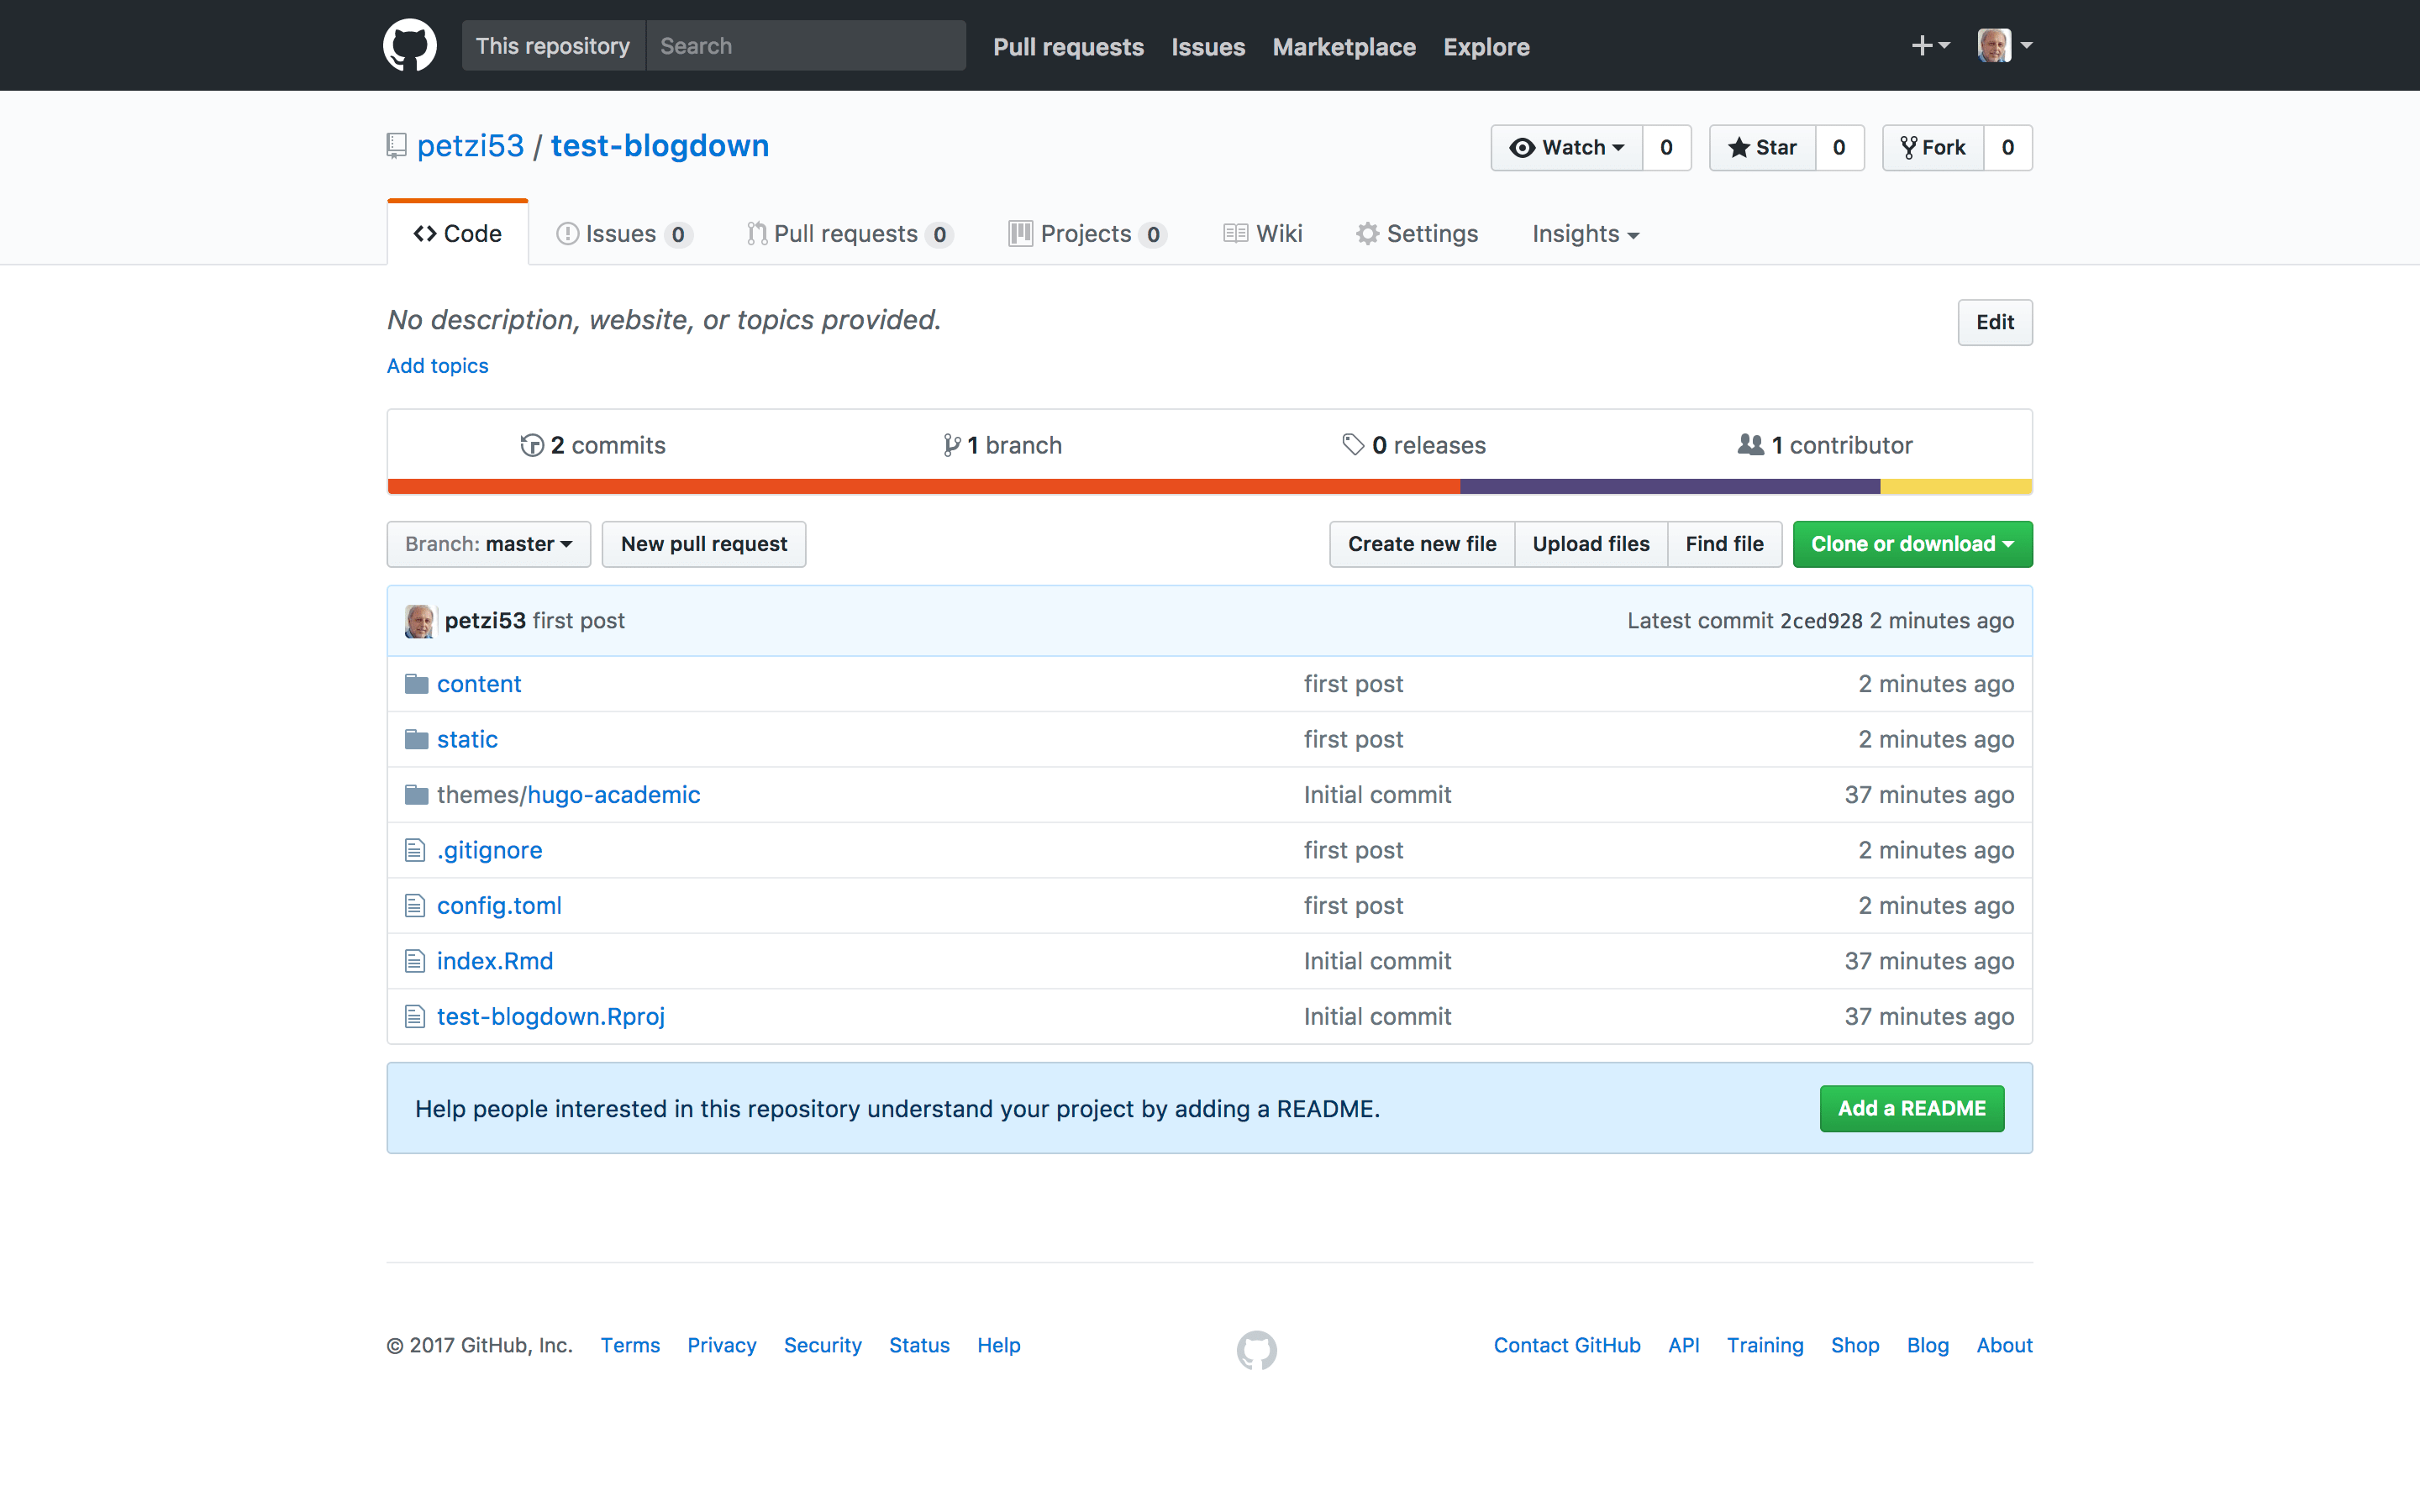Click the releases tag icon
The width and height of the screenshot is (2420, 1512).
1353,445
